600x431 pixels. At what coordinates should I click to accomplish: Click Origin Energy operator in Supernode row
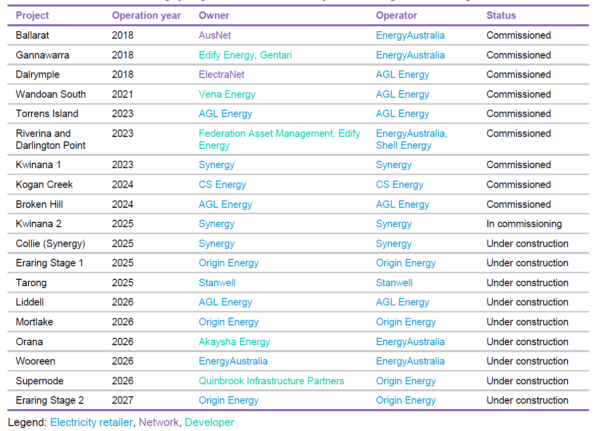[406, 381]
